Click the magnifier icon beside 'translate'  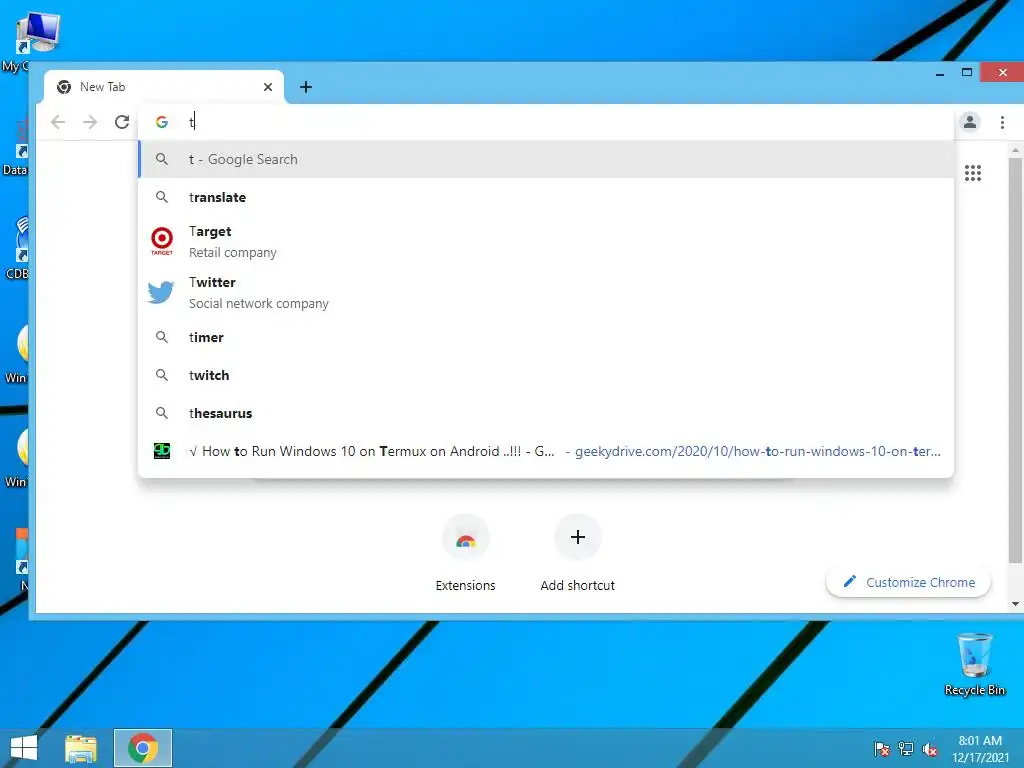[162, 197]
